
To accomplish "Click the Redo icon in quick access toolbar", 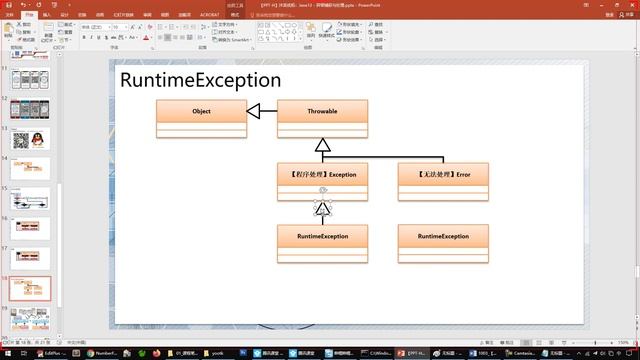I will pos(39,5).
